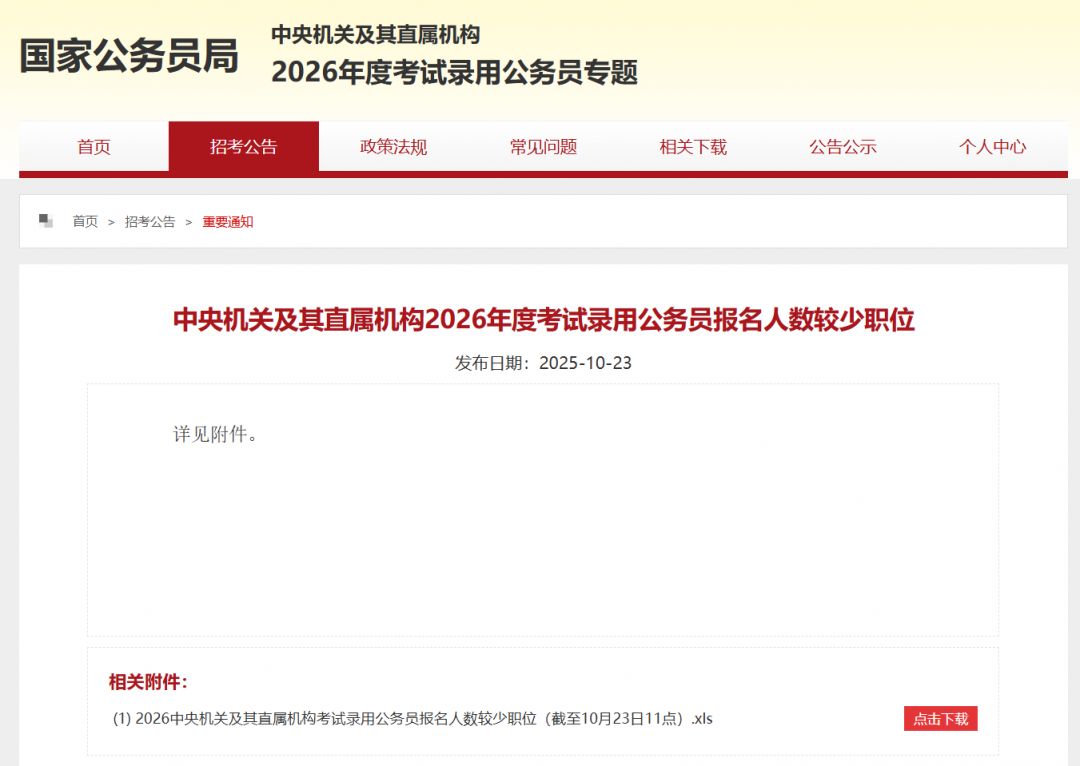Image resolution: width=1080 pixels, height=766 pixels.
Task: Click the 2026年度考试录用公务员专题 header
Action: pyautogui.click(x=456, y=73)
